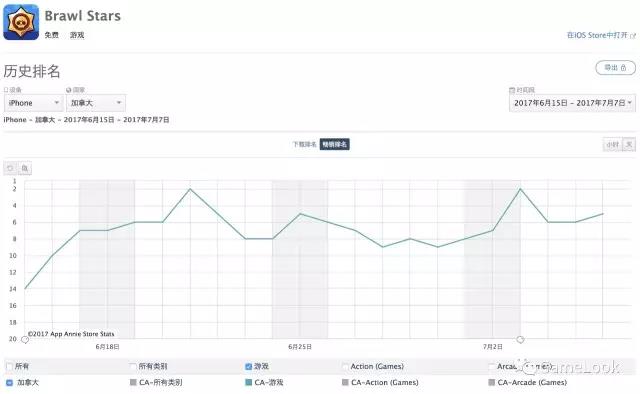Image resolution: width=640 pixels, height=394 pixels.
Task: Open the 在iOS Store中打开 link
Action: tap(601, 36)
